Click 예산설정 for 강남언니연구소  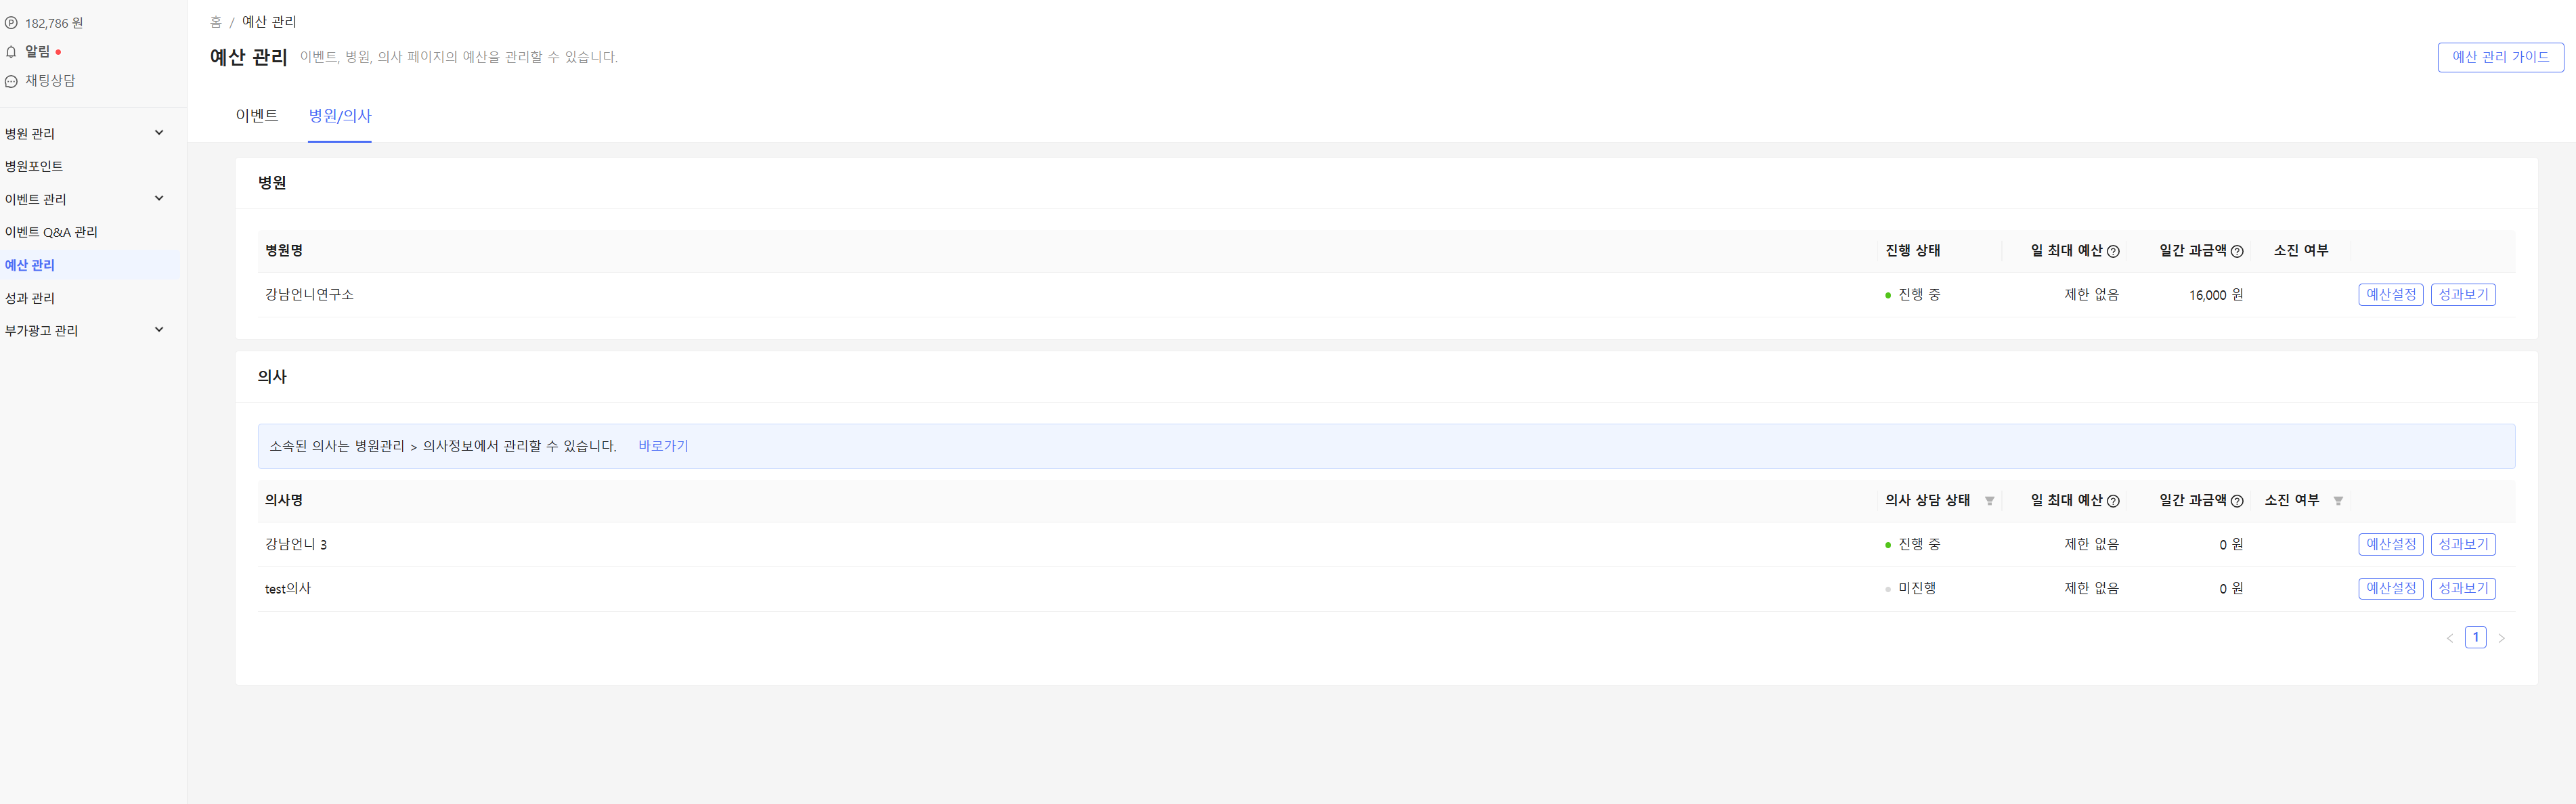[2390, 295]
